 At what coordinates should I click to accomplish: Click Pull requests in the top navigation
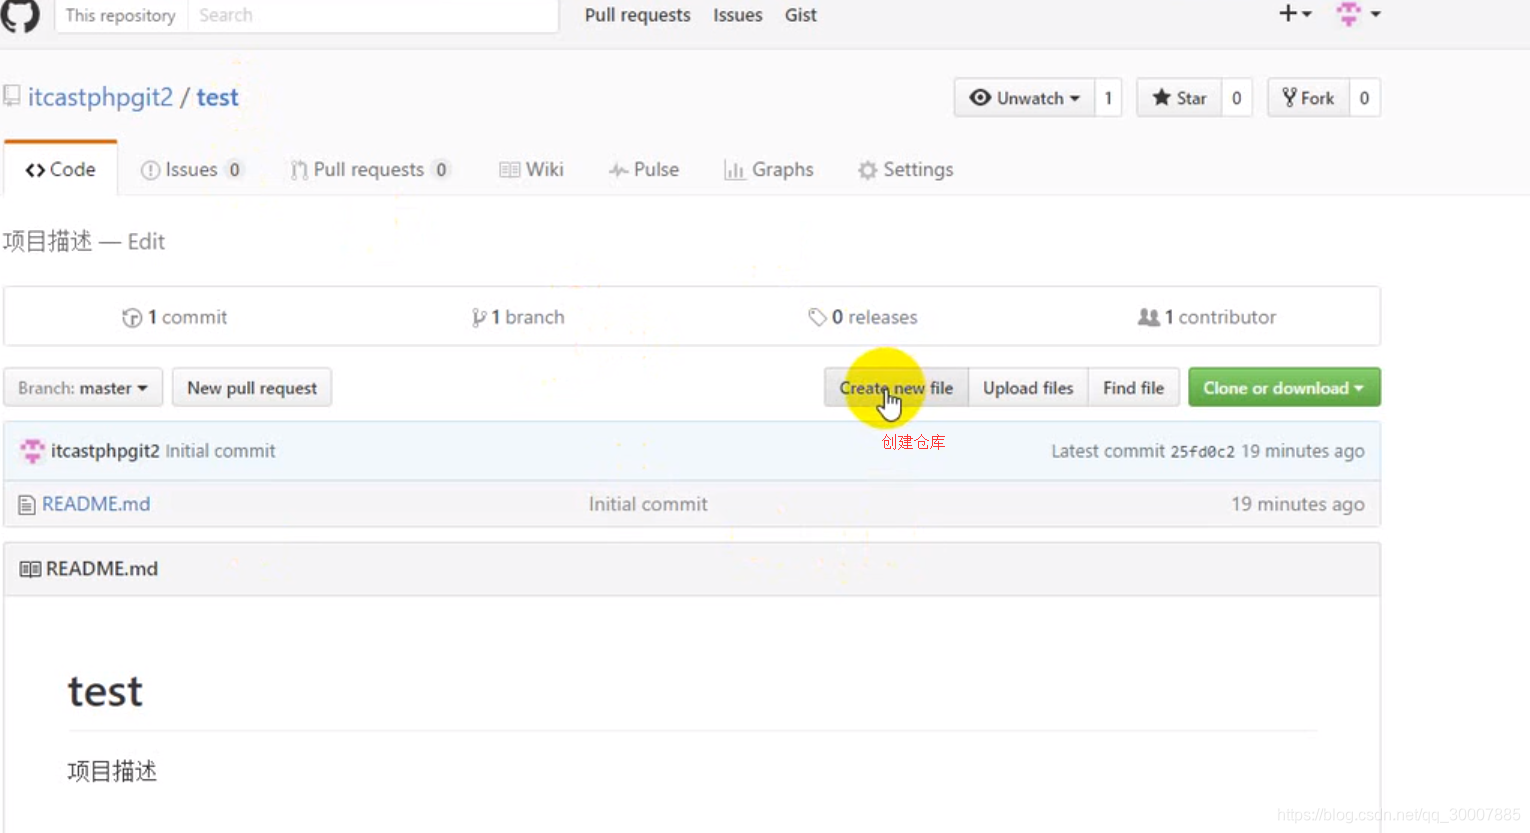[x=638, y=15]
